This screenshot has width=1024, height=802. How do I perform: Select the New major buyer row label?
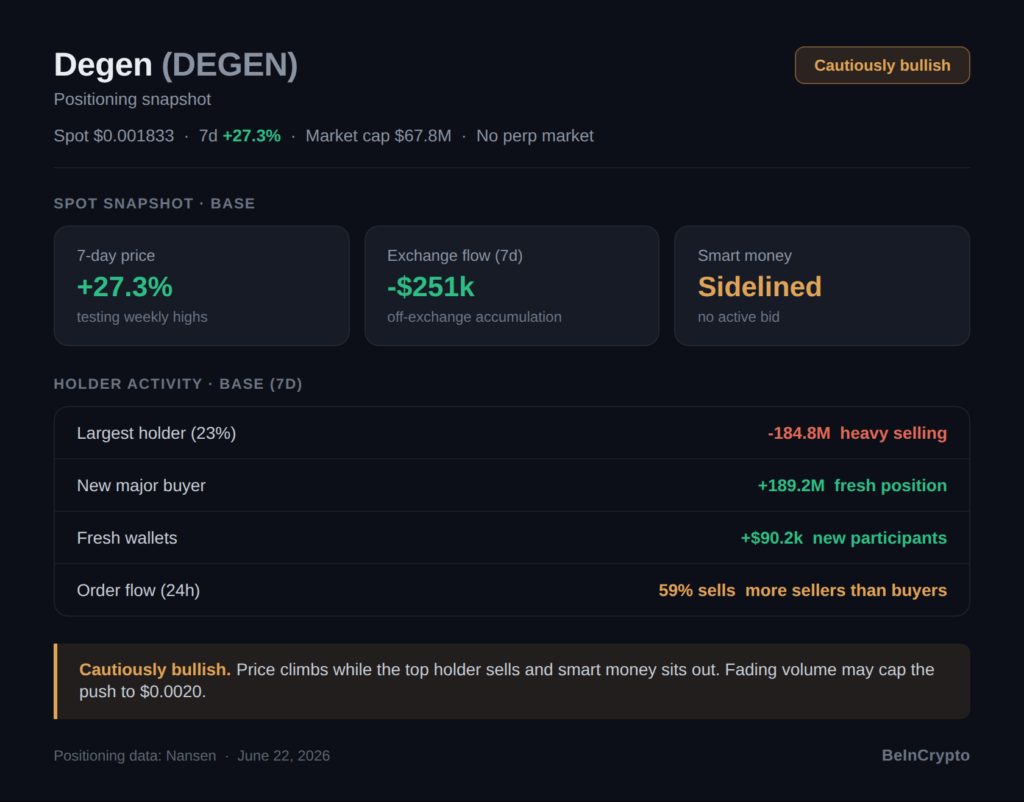click(141, 485)
